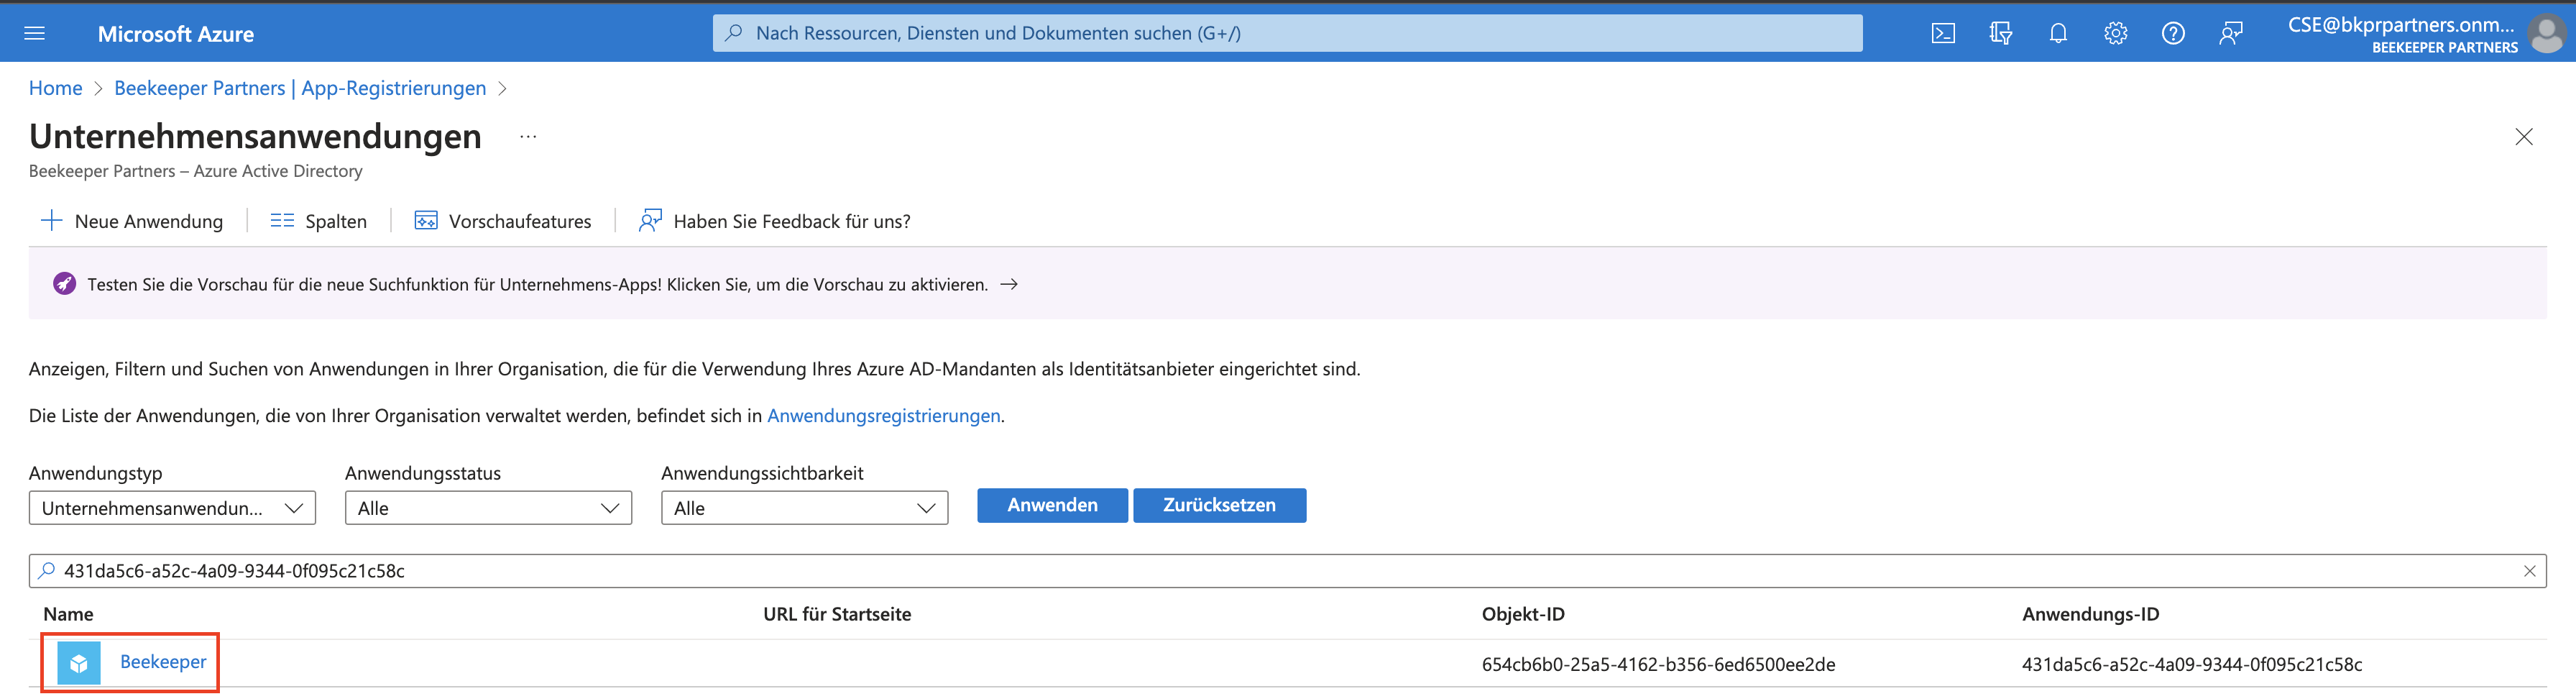Open the feedback icon in top bar
Image resolution: width=2576 pixels, height=699 pixels.
[2231, 33]
